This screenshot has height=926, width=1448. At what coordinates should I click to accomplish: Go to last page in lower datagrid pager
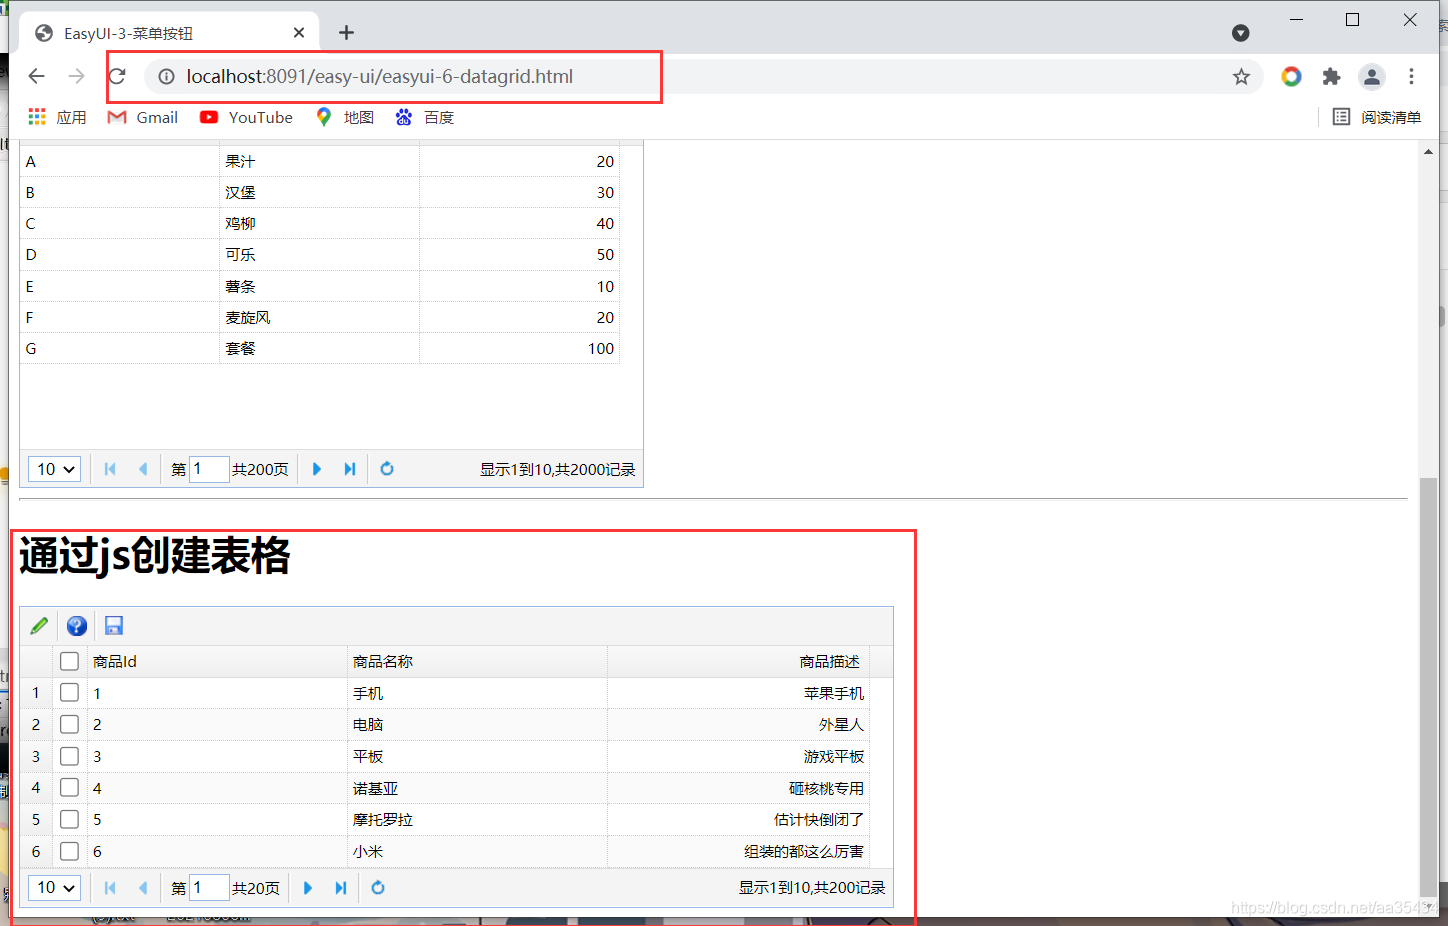340,888
